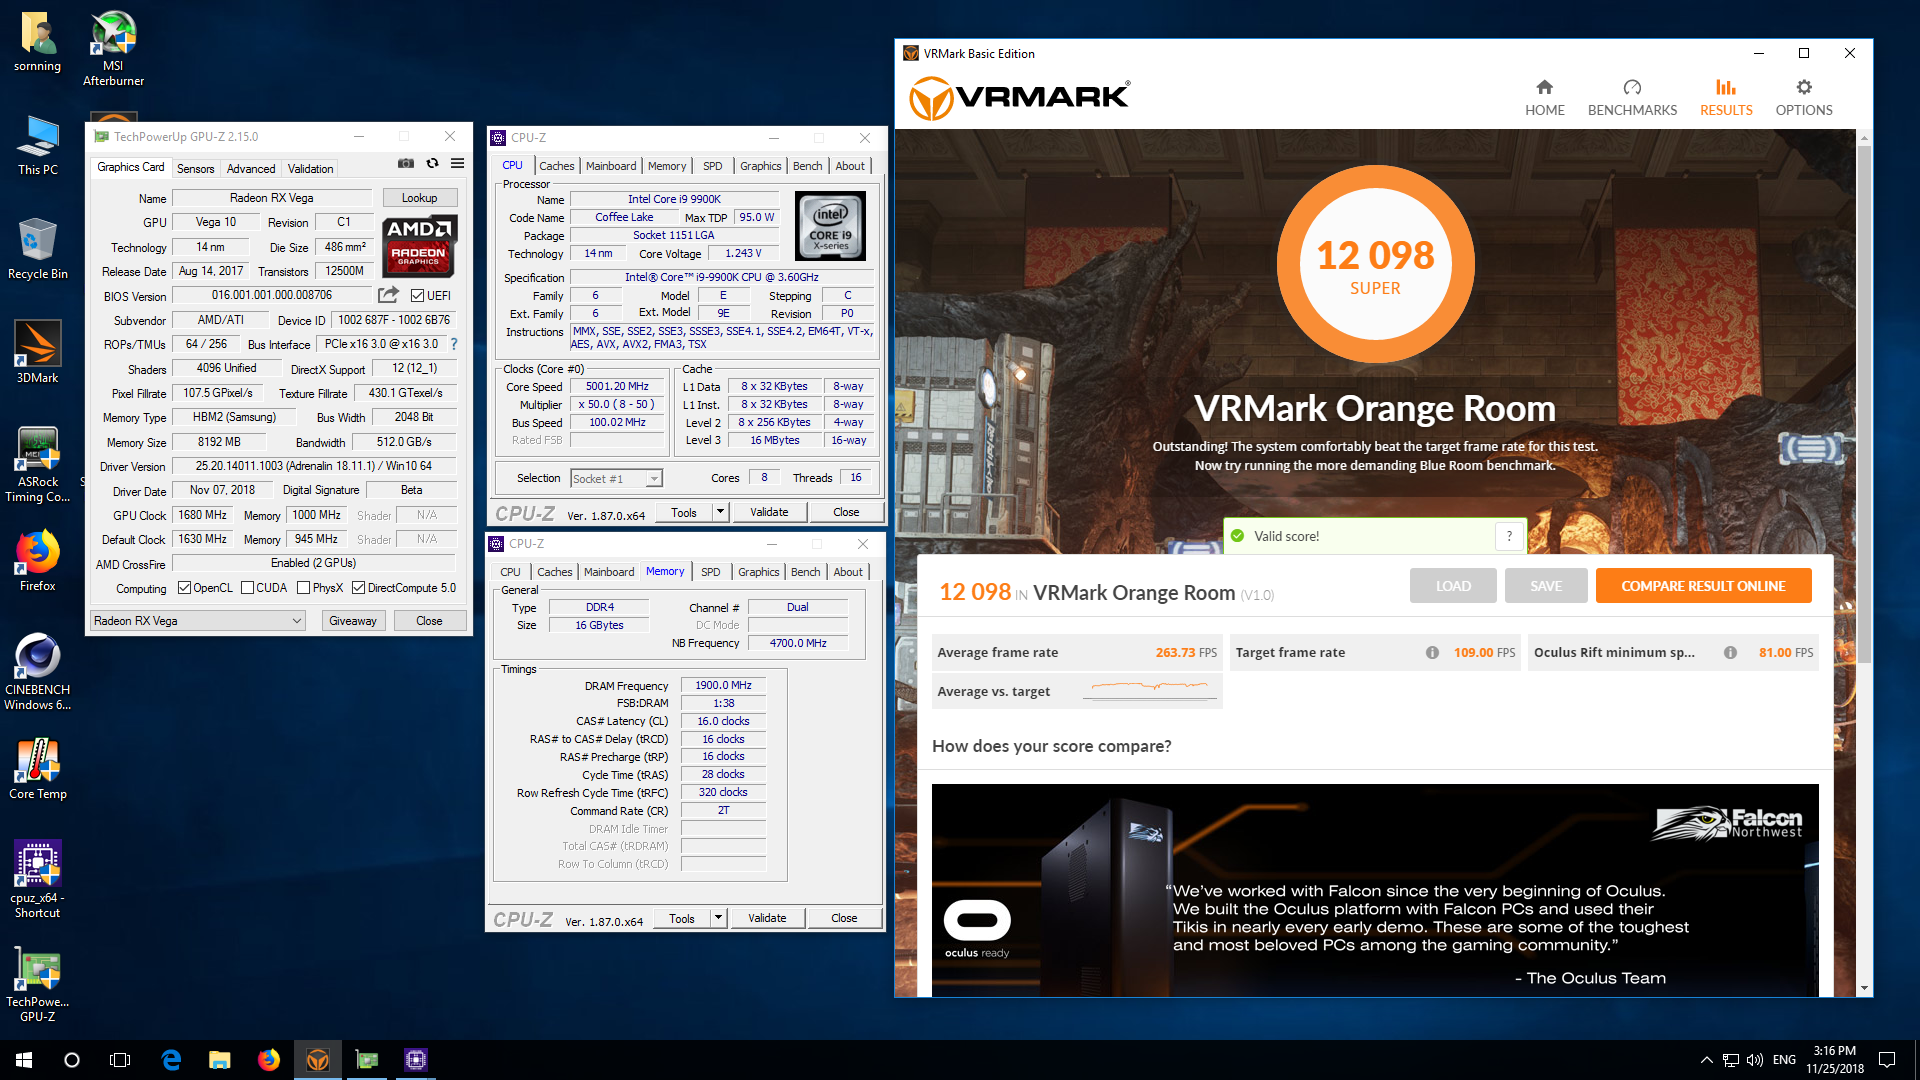Click Validate button in top CPU-Z

[x=769, y=512]
